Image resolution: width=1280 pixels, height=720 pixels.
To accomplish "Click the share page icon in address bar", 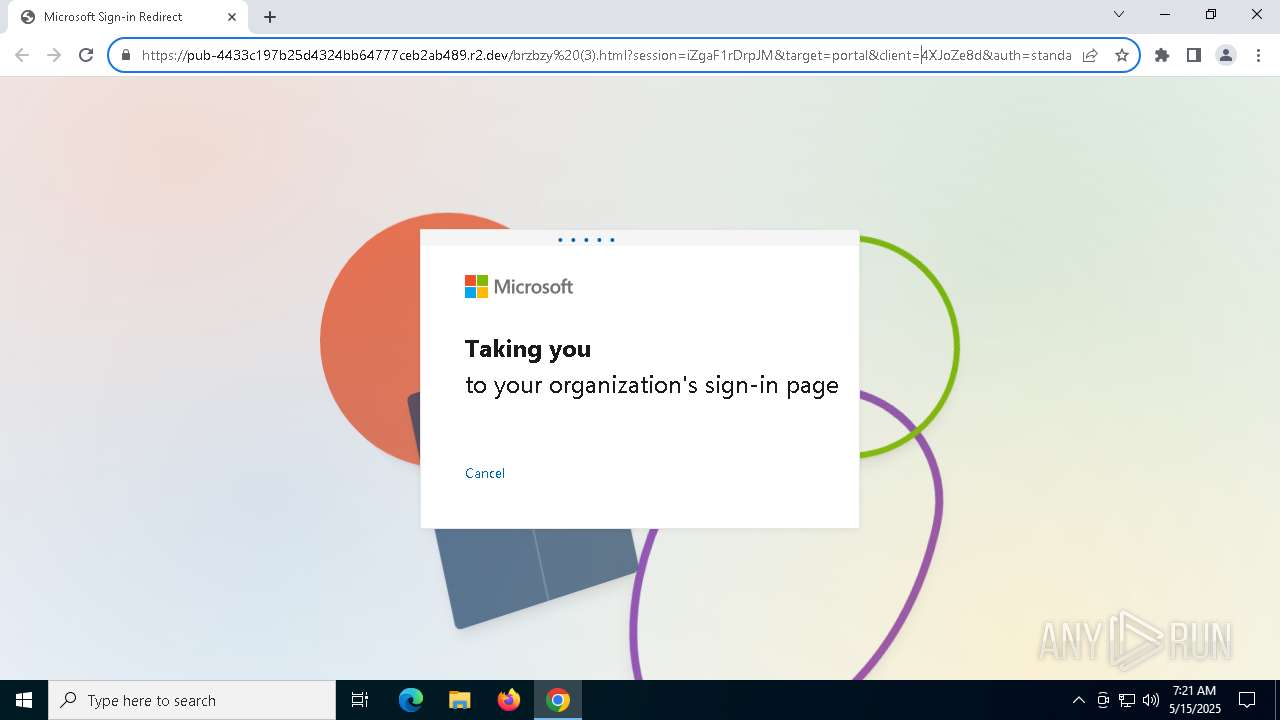I will pos(1090,55).
